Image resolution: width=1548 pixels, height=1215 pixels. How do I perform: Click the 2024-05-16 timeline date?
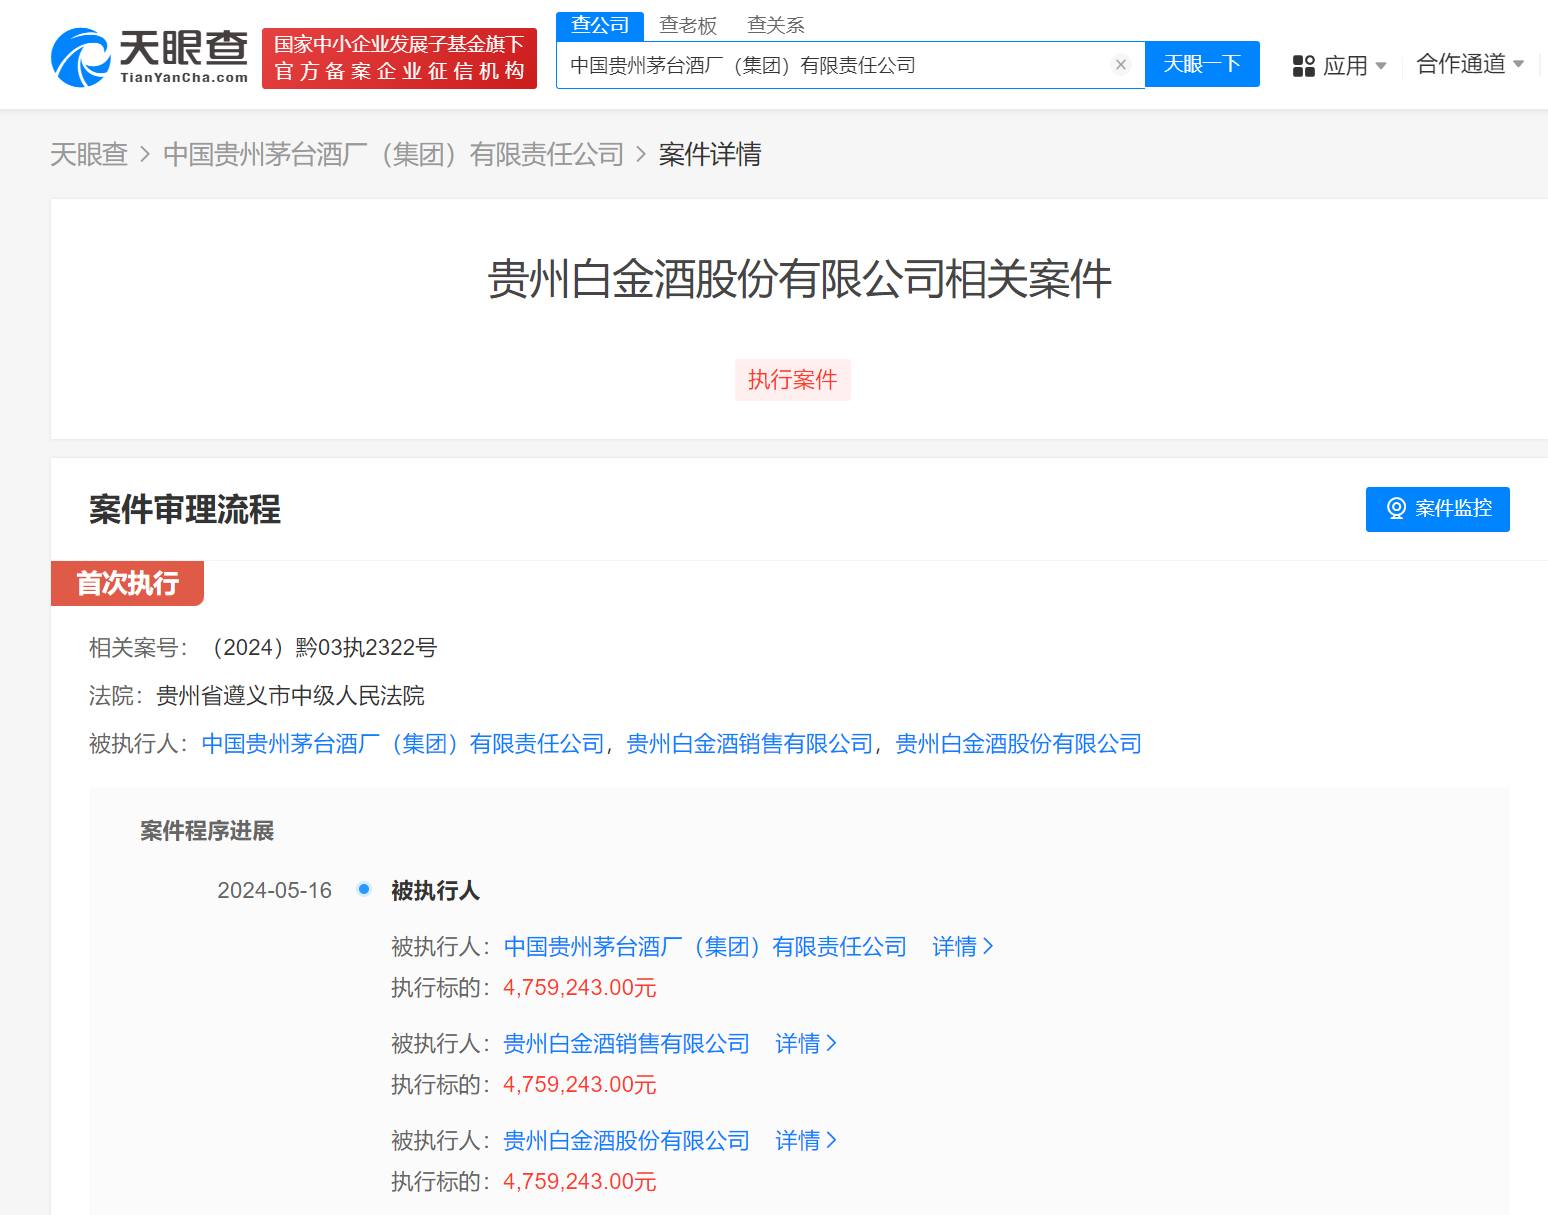coord(274,891)
